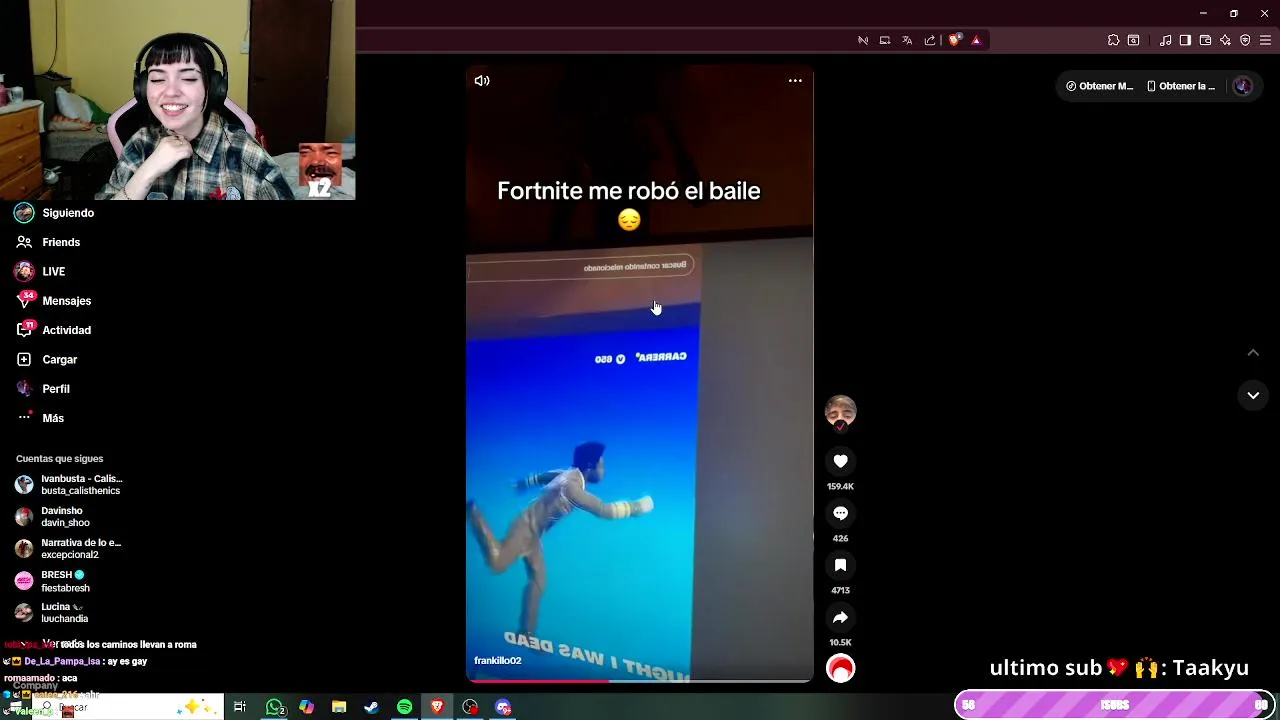The image size is (1280, 720).
Task: Click the translate page icon
Action: (x=907, y=40)
